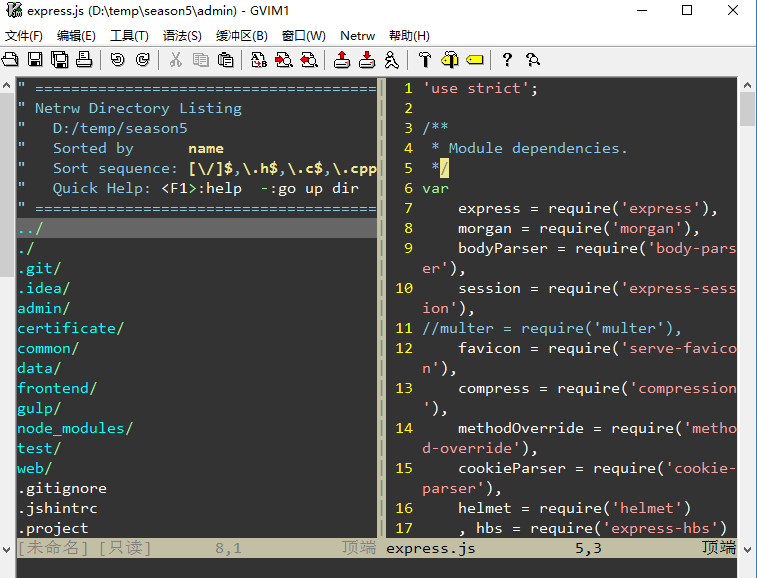Copy selection to clipboard icon
The height and width of the screenshot is (578, 757).
[200, 59]
